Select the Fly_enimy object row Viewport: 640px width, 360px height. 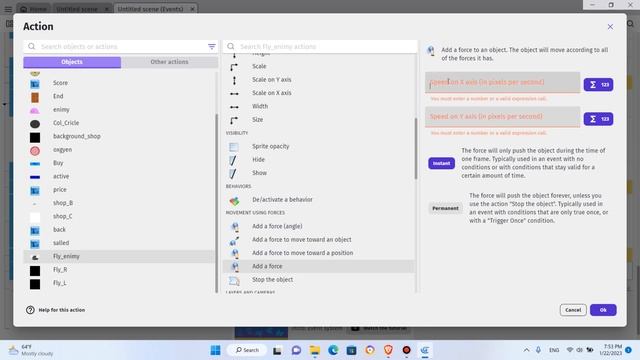(119, 256)
